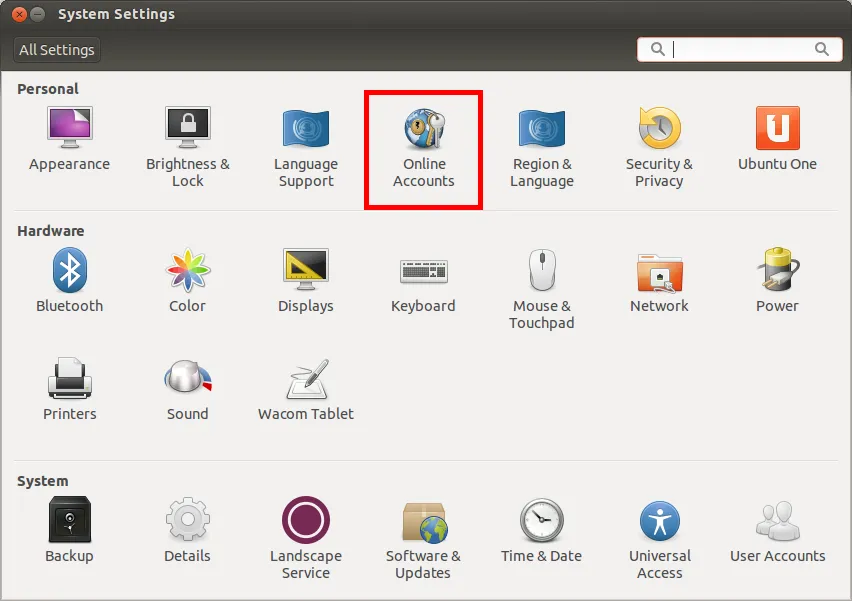852x601 pixels.
Task: Open Online Accounts settings
Action: click(424, 148)
